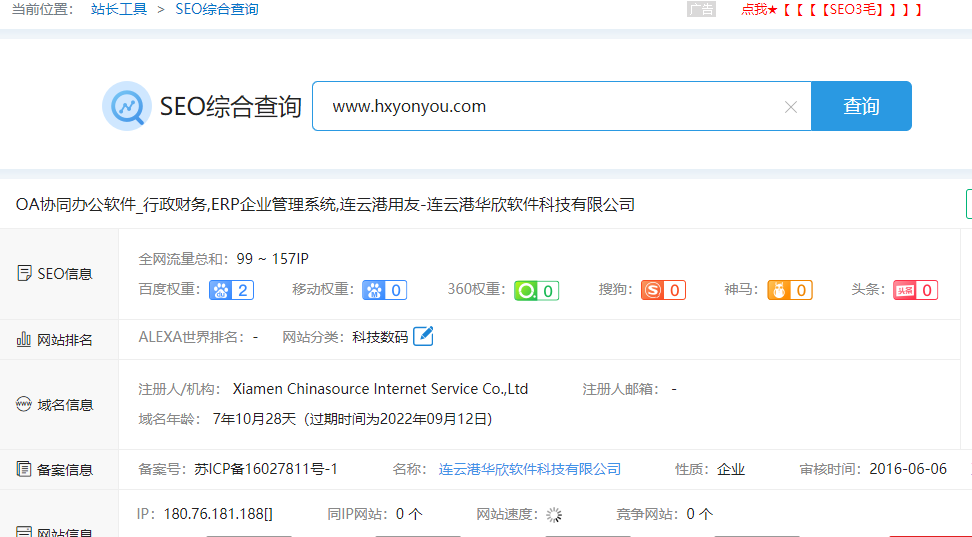Click the 备案号 苏ICP备16027811号-1
Viewport: 972px width, 537px height.
(x=266, y=469)
